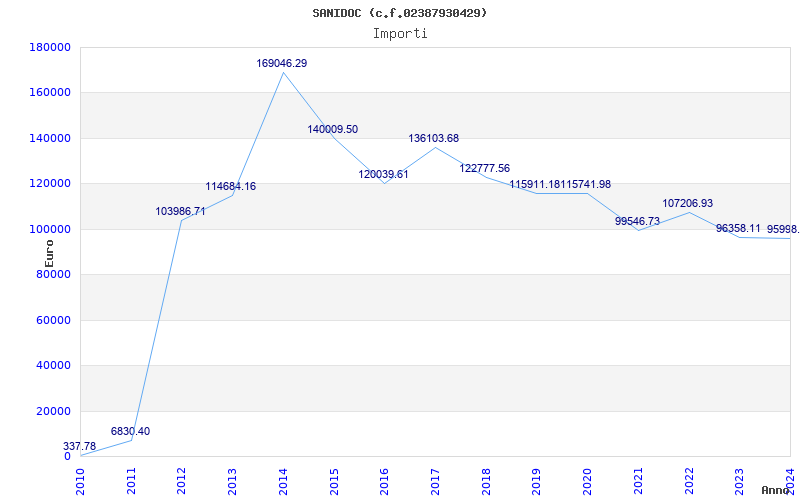
Task: Click the y-axis value 180000
Action: click(x=50, y=47)
